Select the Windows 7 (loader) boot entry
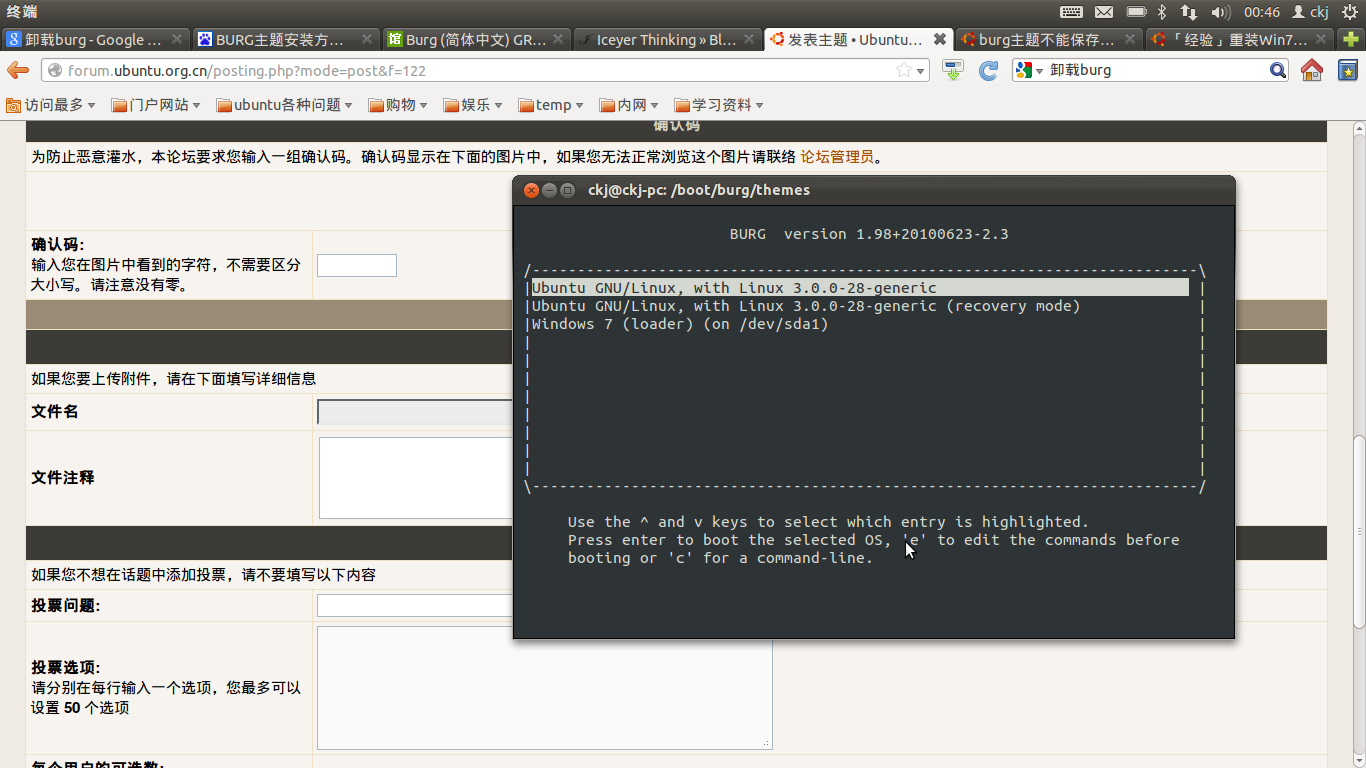The height and width of the screenshot is (768, 1366). tap(680, 324)
